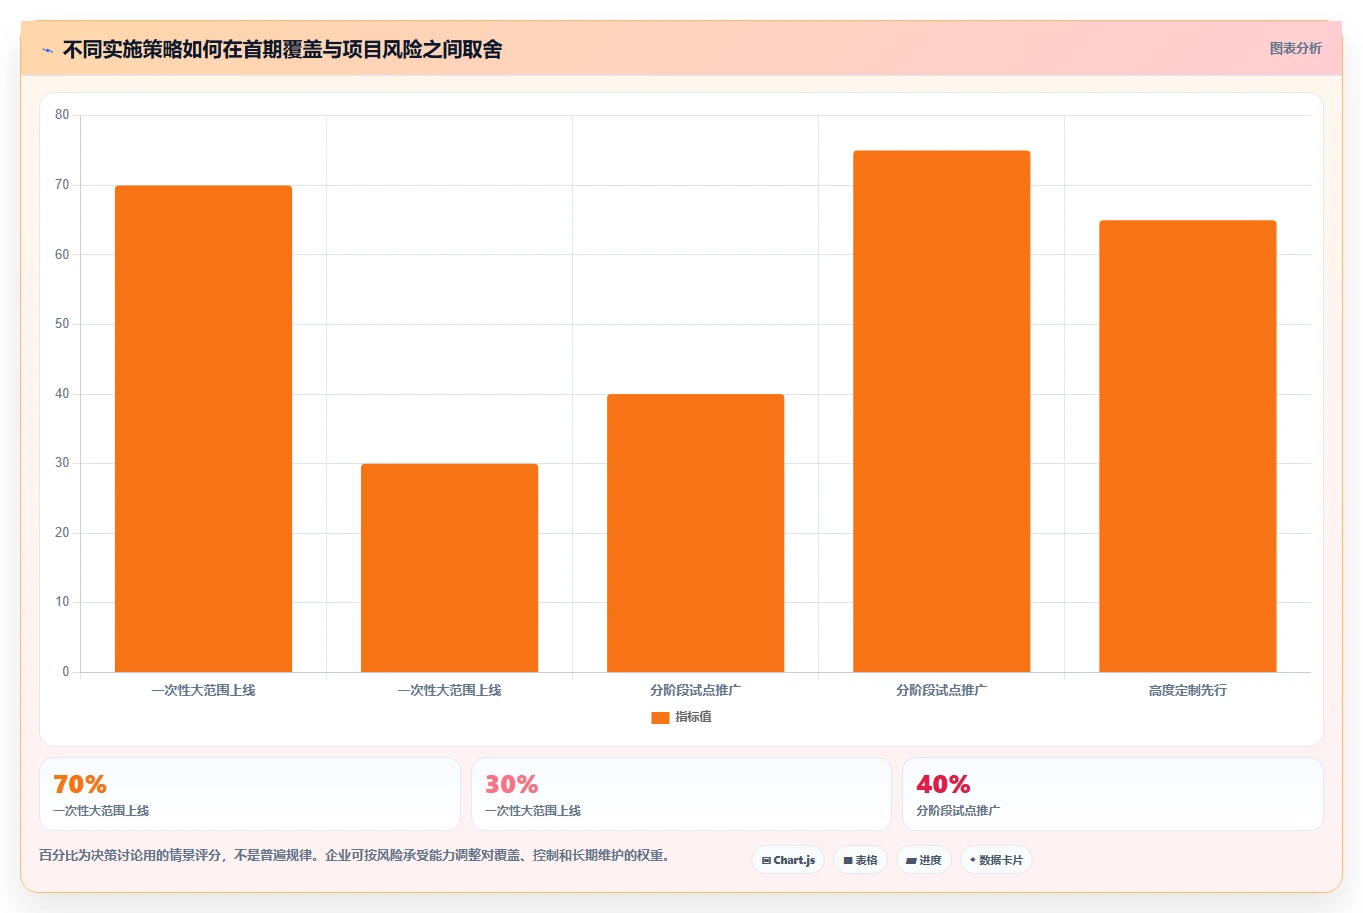Click the orange legend swatch for 指标值
1363x913 pixels.
(x=660, y=718)
